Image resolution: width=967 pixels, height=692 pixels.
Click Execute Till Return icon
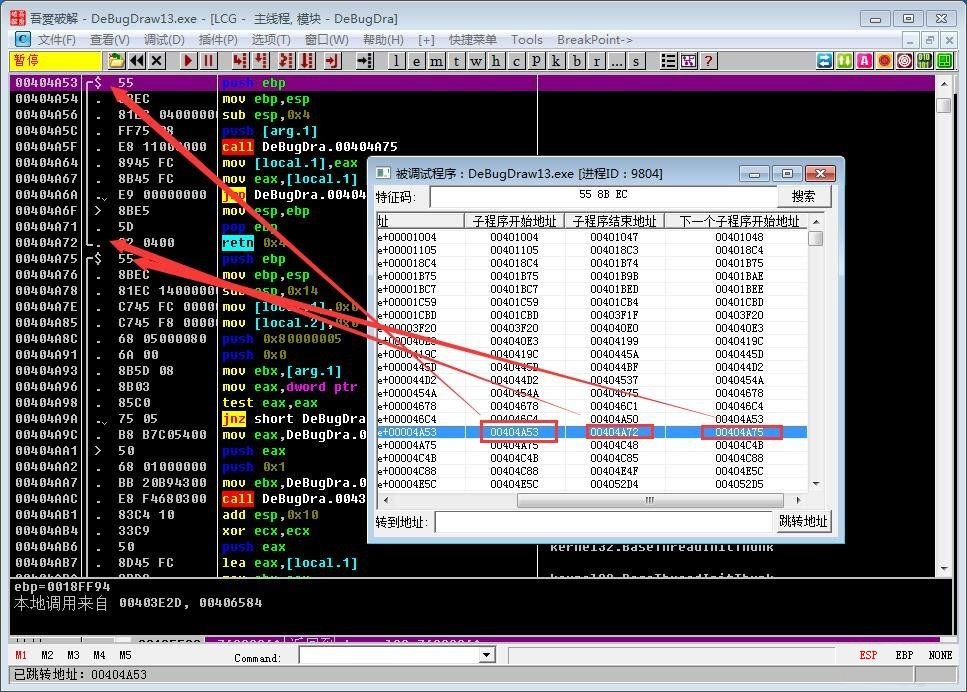coord(332,60)
